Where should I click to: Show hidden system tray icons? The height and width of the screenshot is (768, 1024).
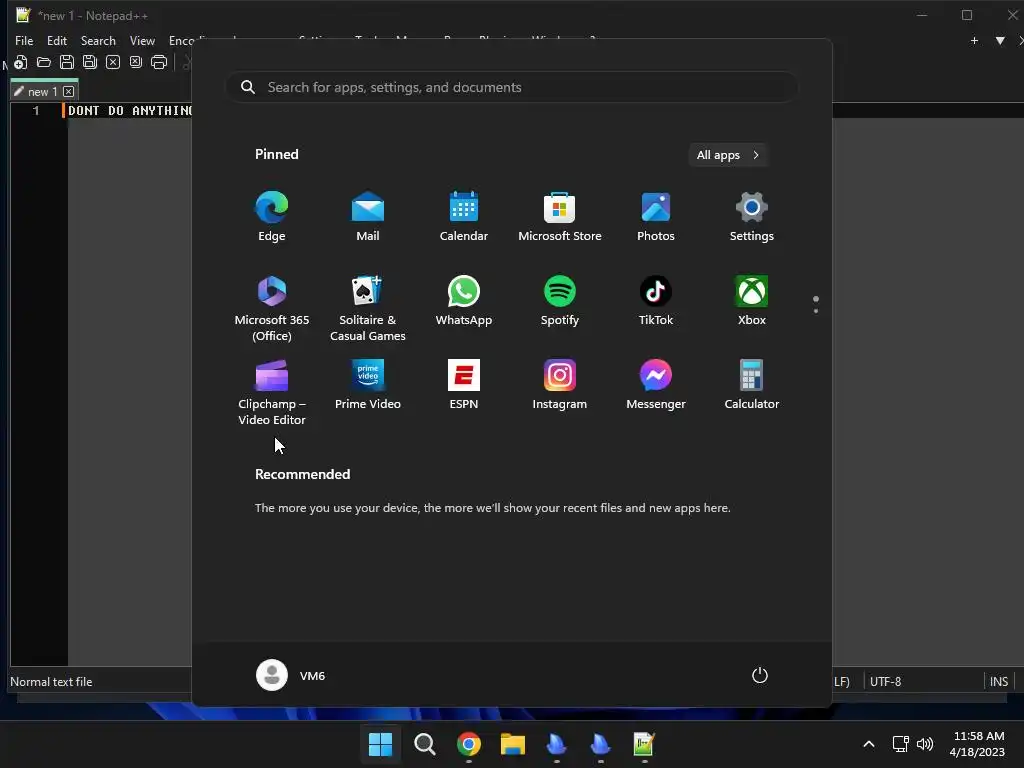click(x=869, y=744)
